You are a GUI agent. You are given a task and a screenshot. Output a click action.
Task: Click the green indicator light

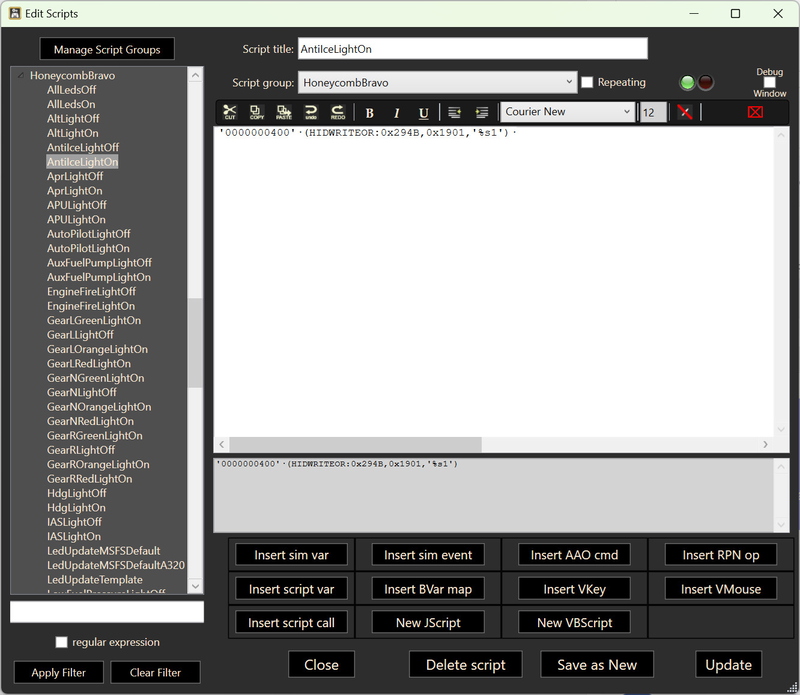coord(686,83)
